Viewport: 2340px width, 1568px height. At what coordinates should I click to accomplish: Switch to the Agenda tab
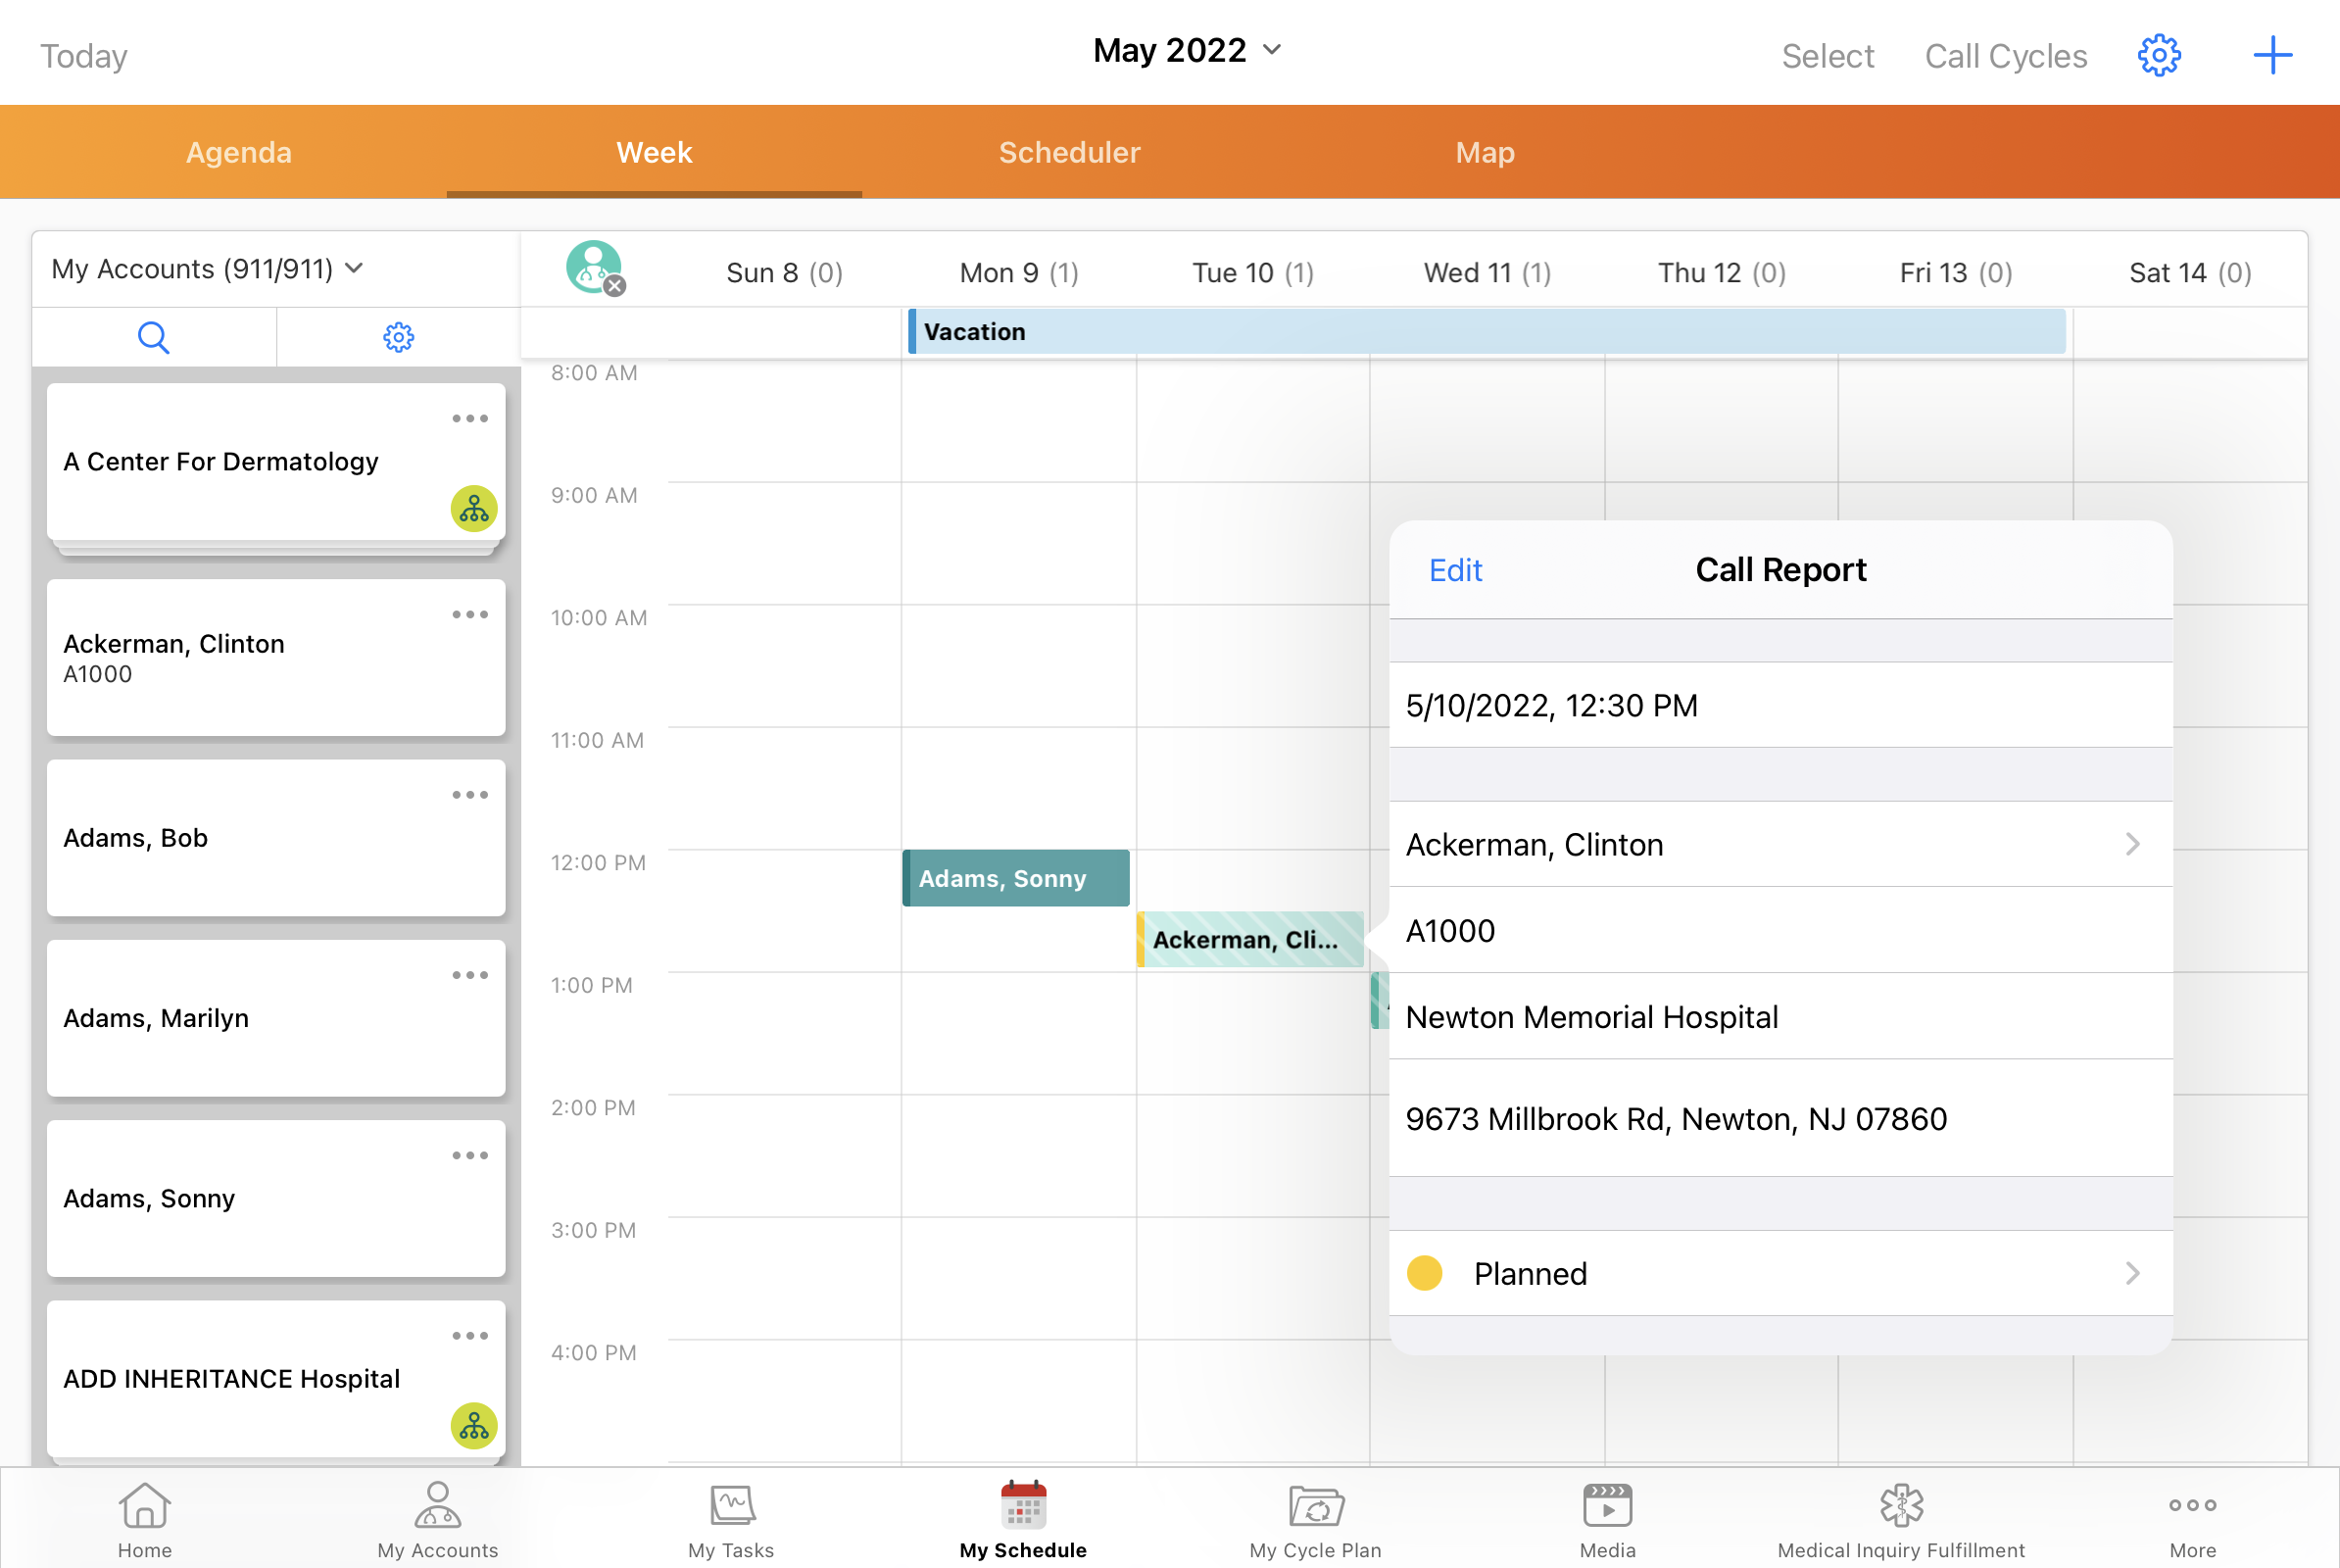tap(239, 152)
